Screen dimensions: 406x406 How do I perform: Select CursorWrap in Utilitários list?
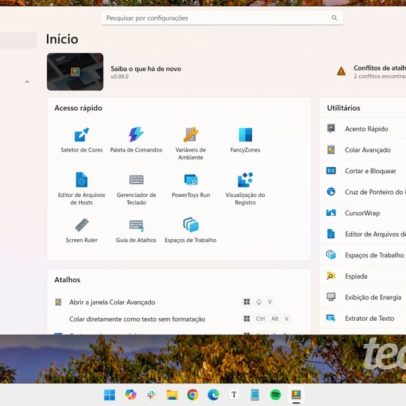click(x=363, y=213)
